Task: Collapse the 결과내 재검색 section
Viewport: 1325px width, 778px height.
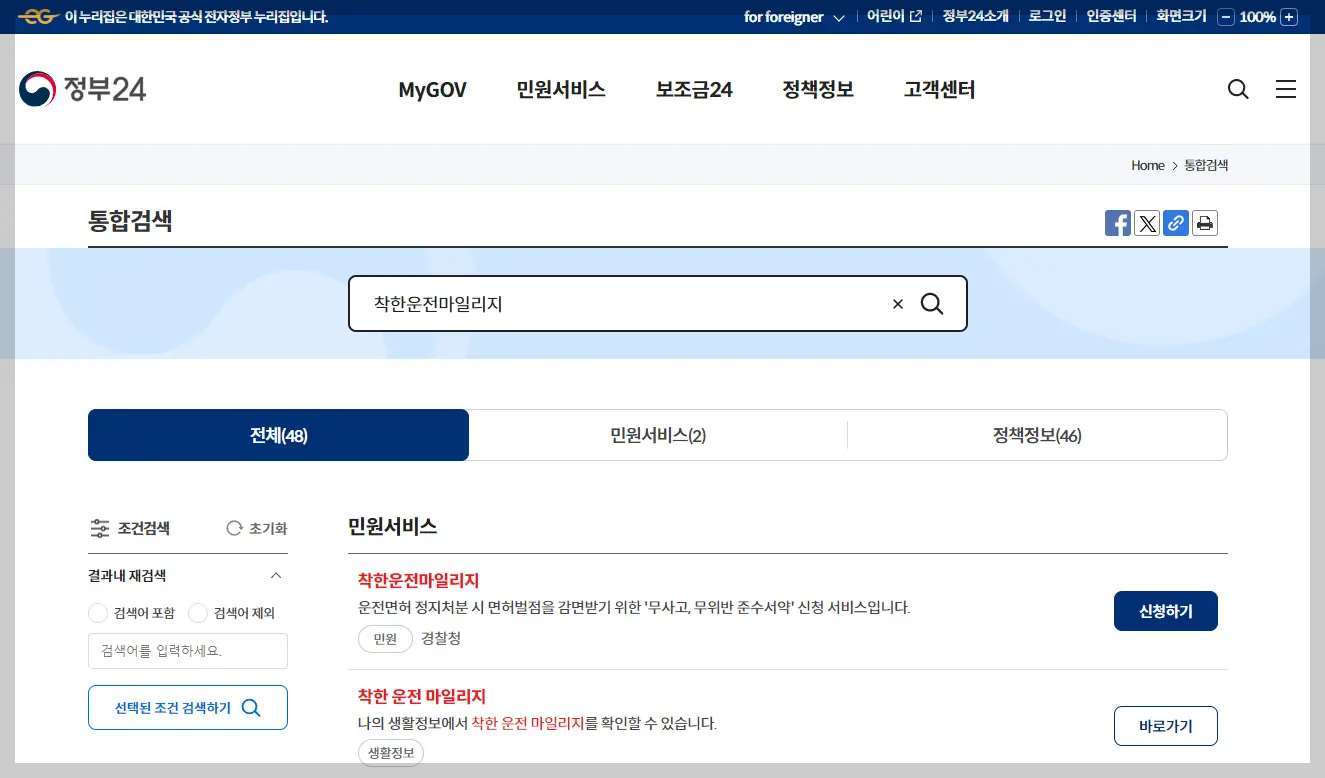Action: click(278, 575)
